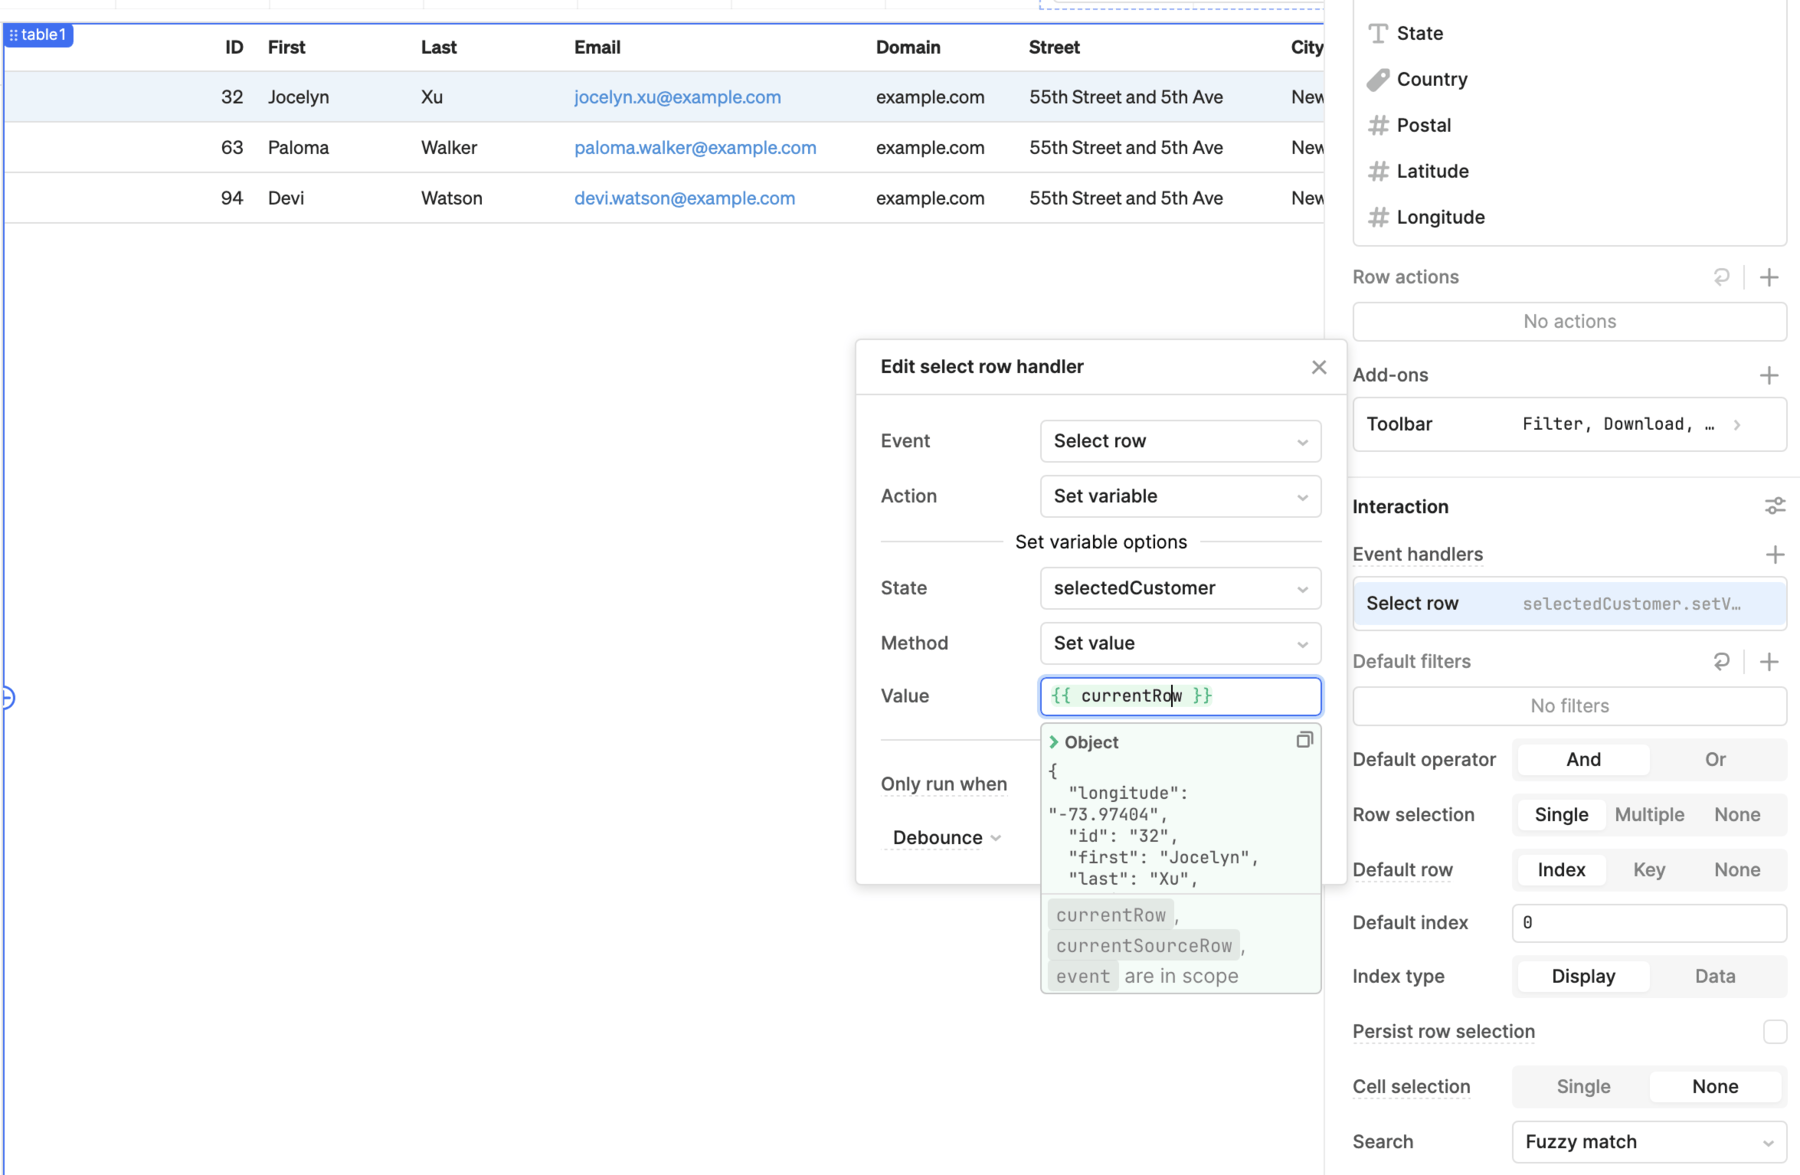The width and height of the screenshot is (1800, 1175).
Task: Click paloma.walker@example.com email link
Action: [x=695, y=148]
